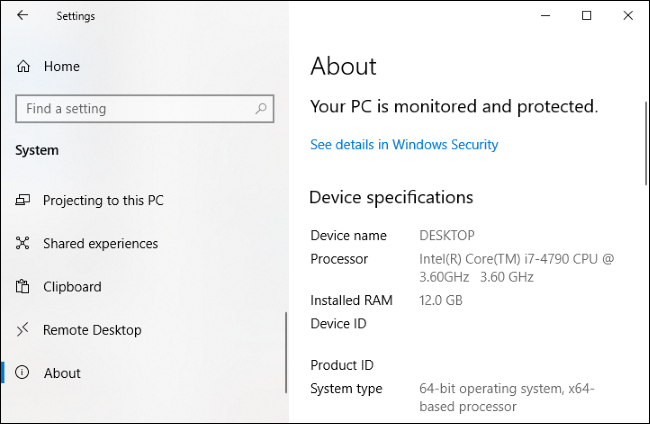Click the Shared experiences icon
The height and width of the screenshot is (424, 650).
point(24,244)
